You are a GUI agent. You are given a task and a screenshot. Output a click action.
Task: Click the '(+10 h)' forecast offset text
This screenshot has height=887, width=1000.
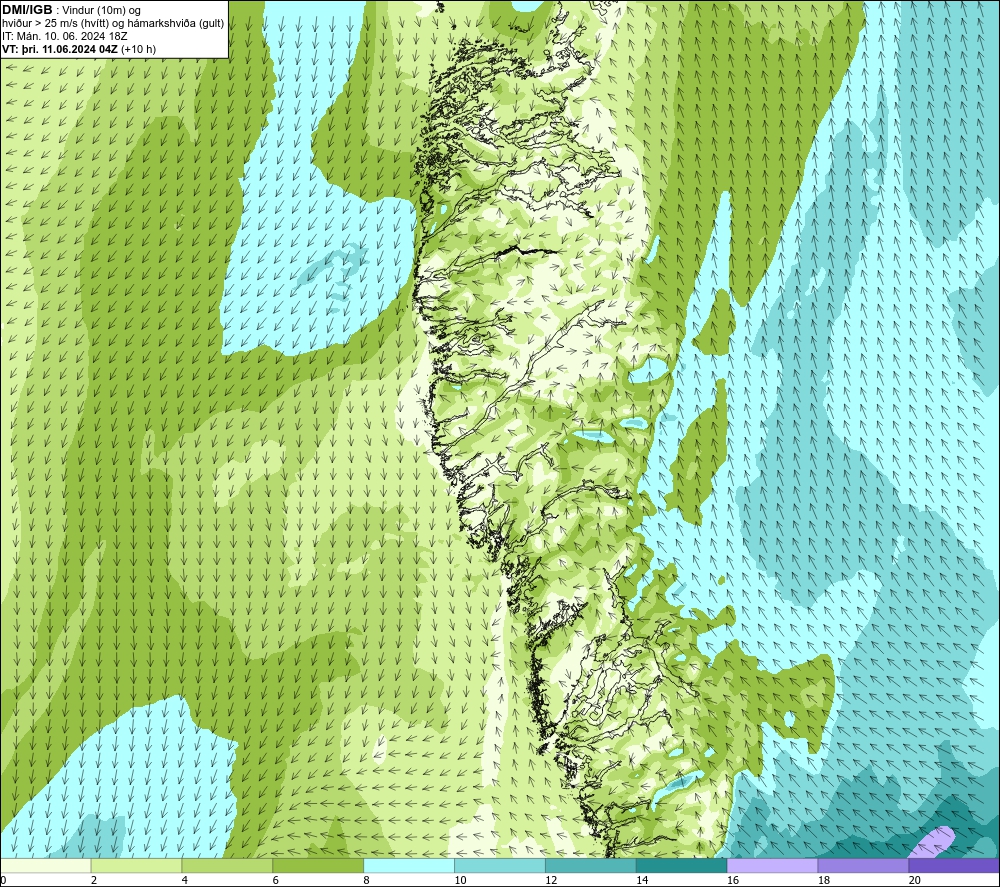pos(138,49)
